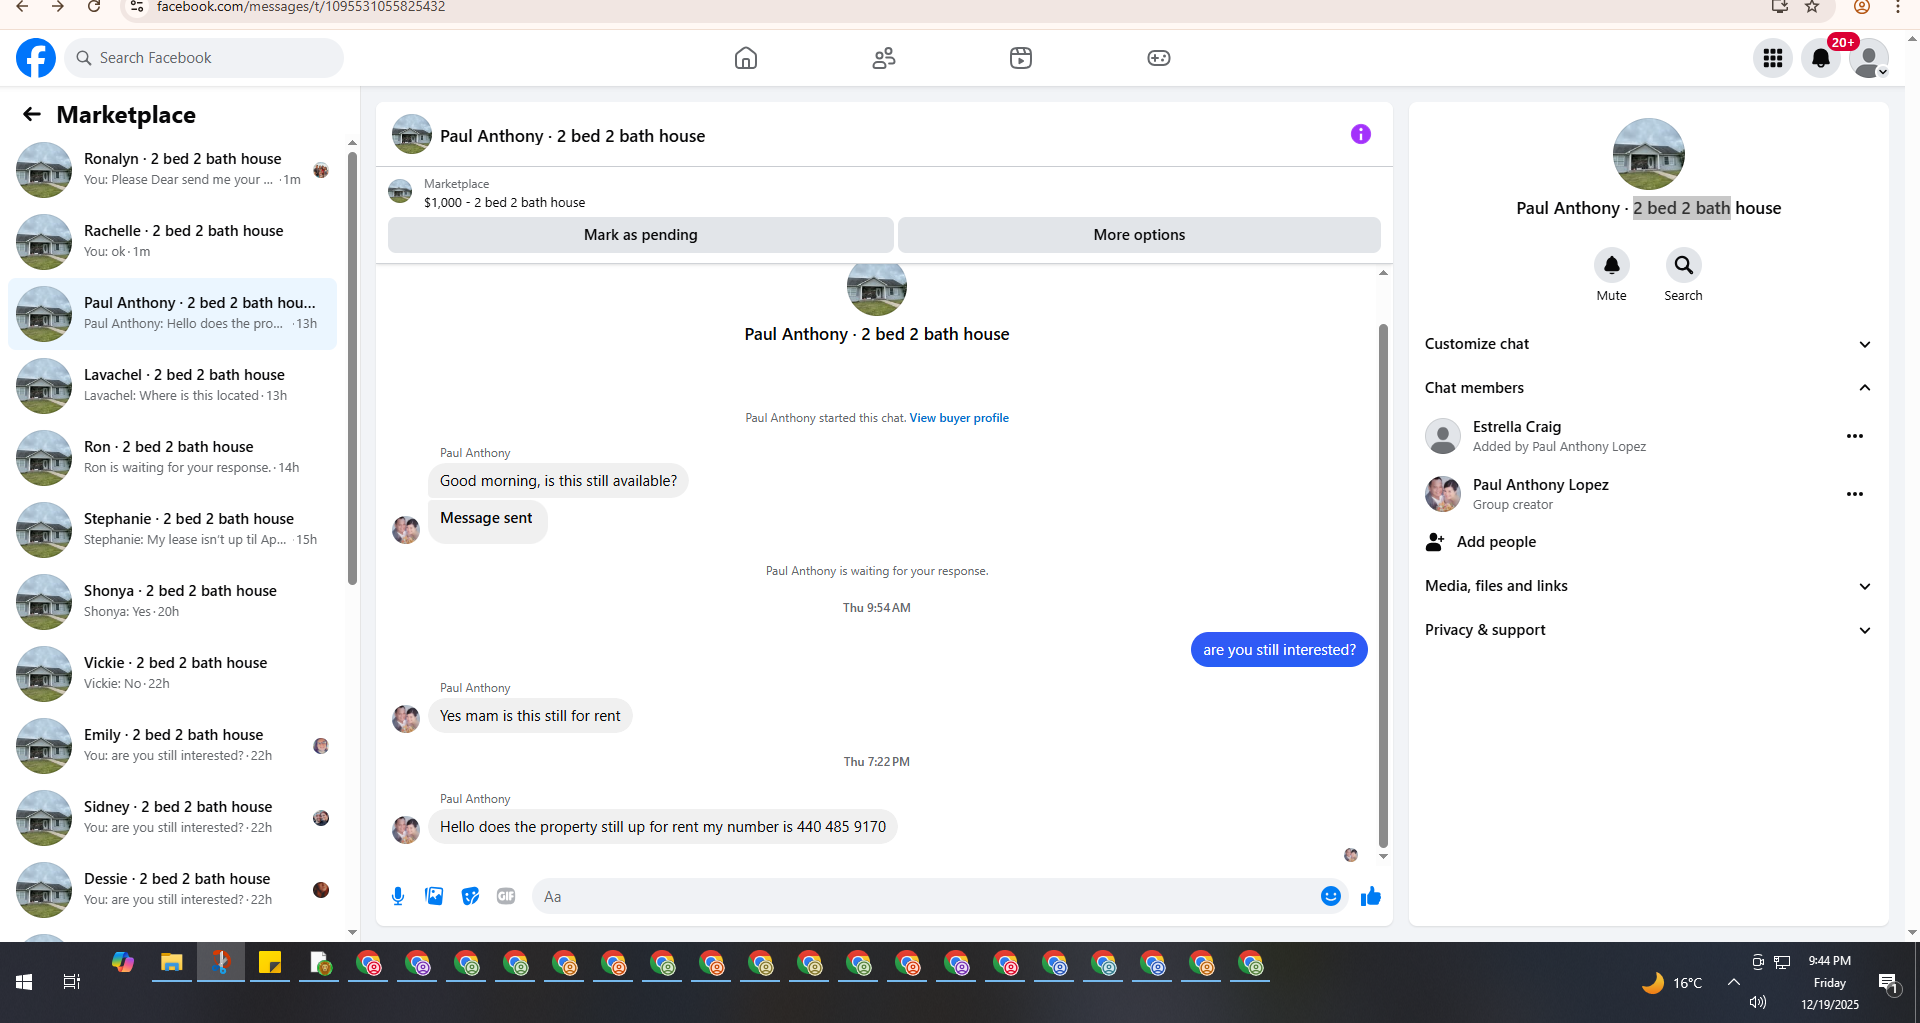Open system clock showing 9:44 PM
Image resolution: width=1920 pixels, height=1023 pixels.
1829,961
